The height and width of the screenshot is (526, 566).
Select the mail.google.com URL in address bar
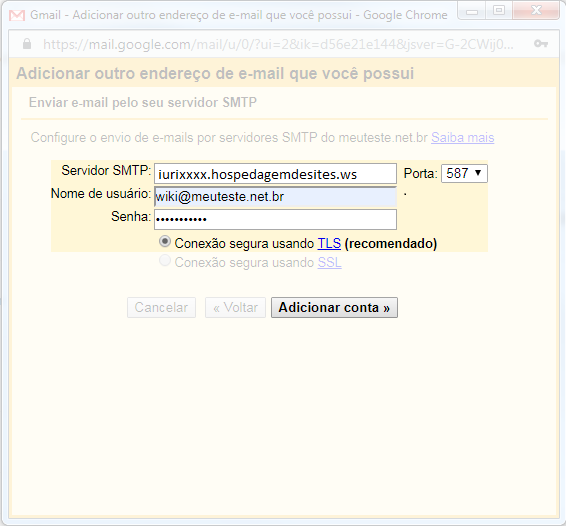click(278, 44)
